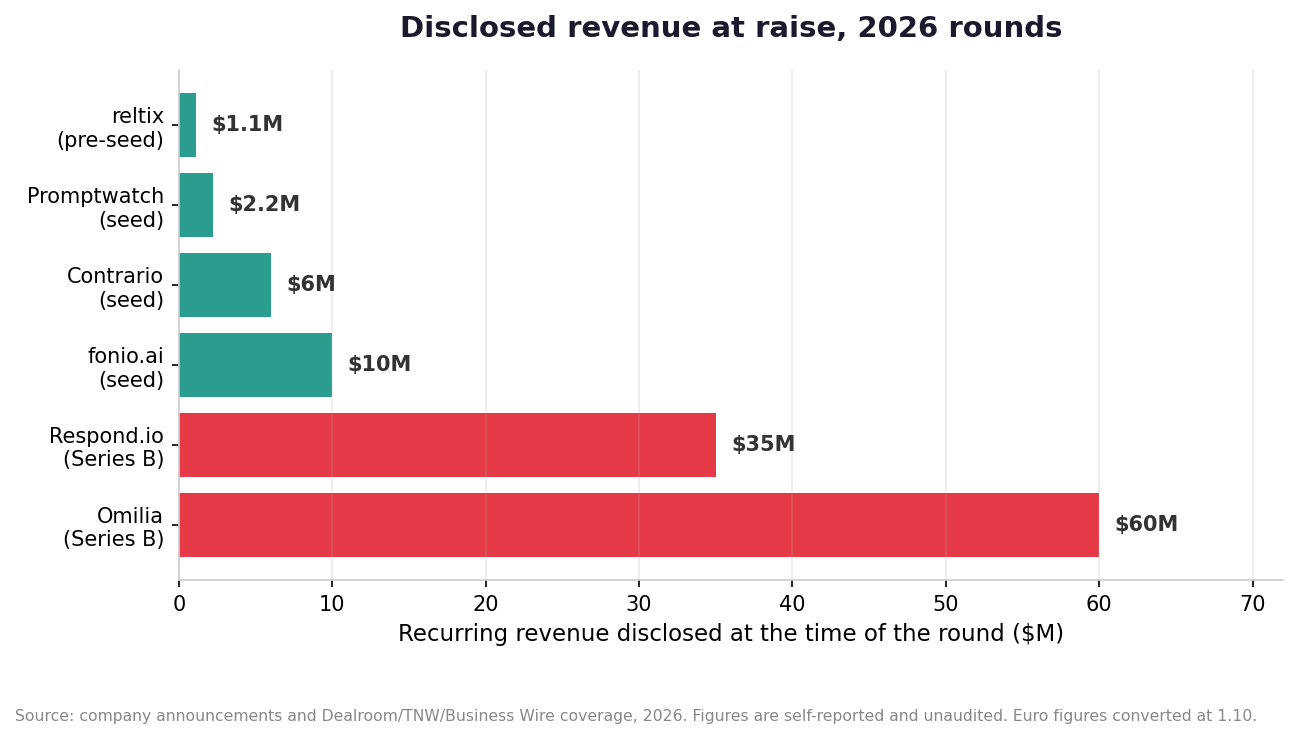Screen dimensions: 1298x739
Task: Click the chart title 'Disclosed revenue at raise, 2026 rounds'
Action: coord(731,28)
